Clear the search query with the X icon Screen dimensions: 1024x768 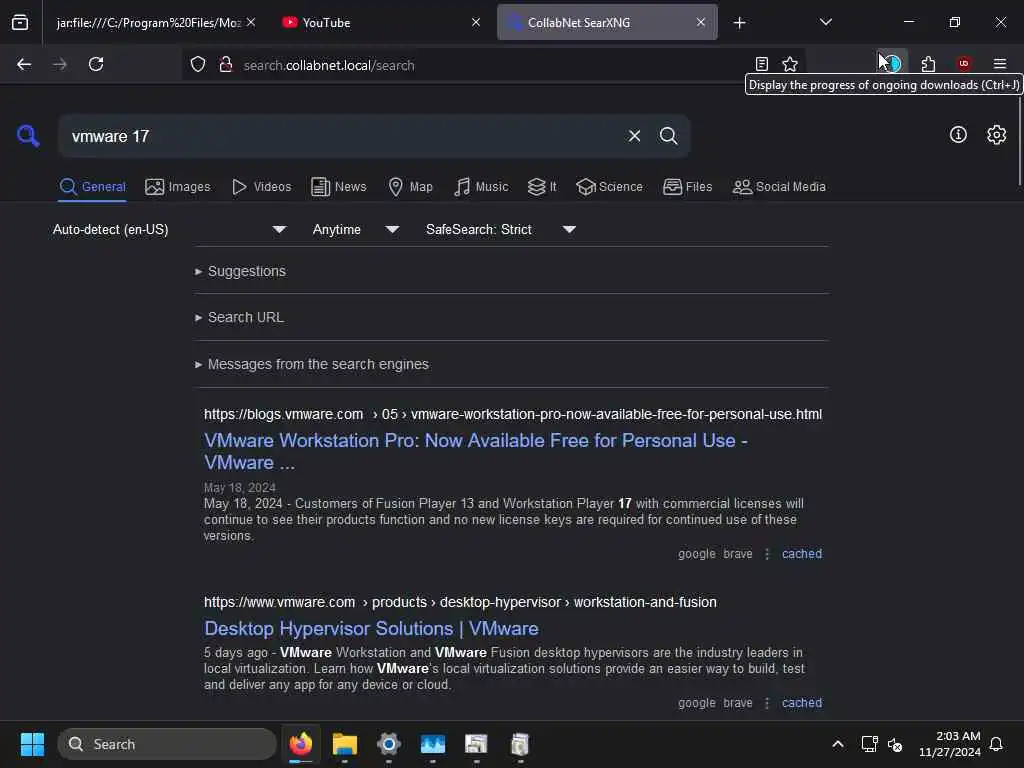(x=634, y=136)
